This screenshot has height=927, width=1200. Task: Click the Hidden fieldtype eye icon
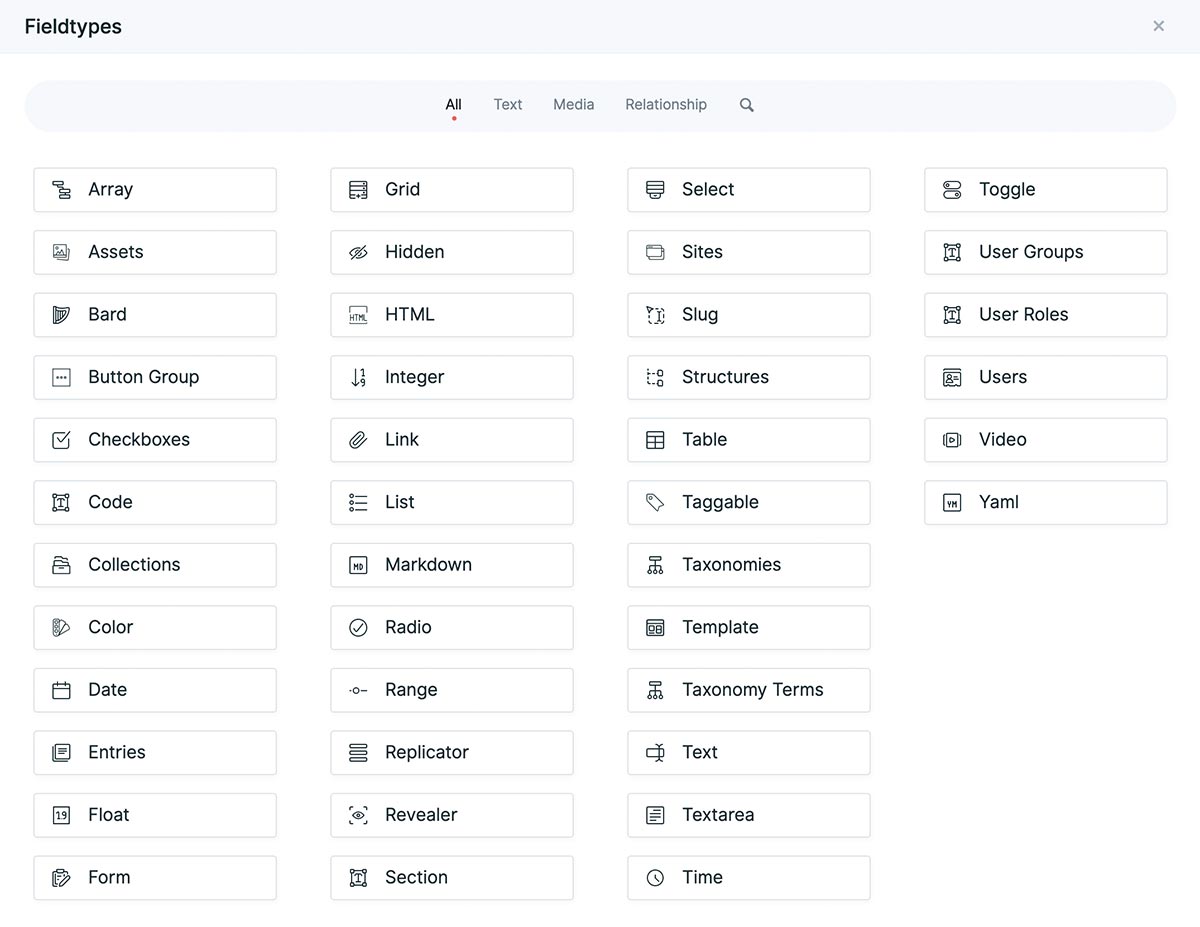click(x=357, y=252)
